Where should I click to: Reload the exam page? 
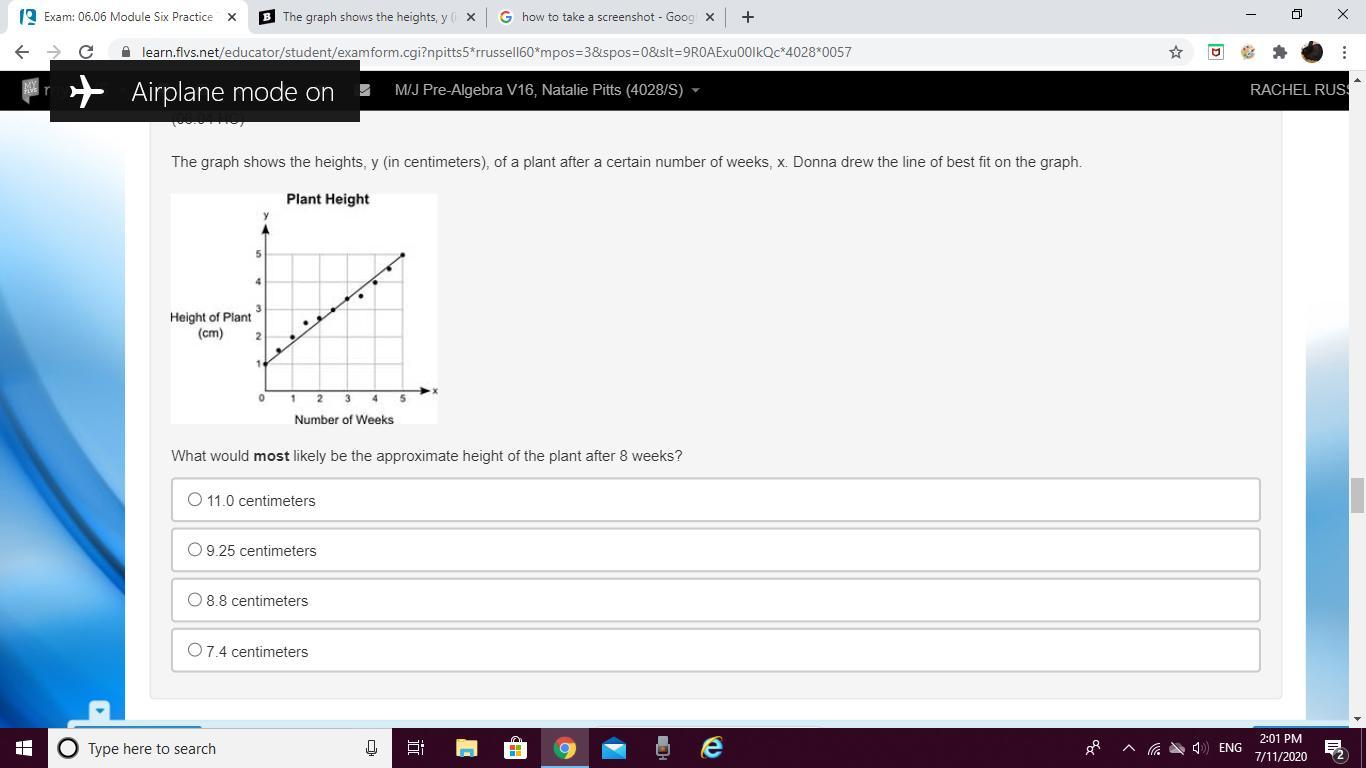click(x=86, y=52)
